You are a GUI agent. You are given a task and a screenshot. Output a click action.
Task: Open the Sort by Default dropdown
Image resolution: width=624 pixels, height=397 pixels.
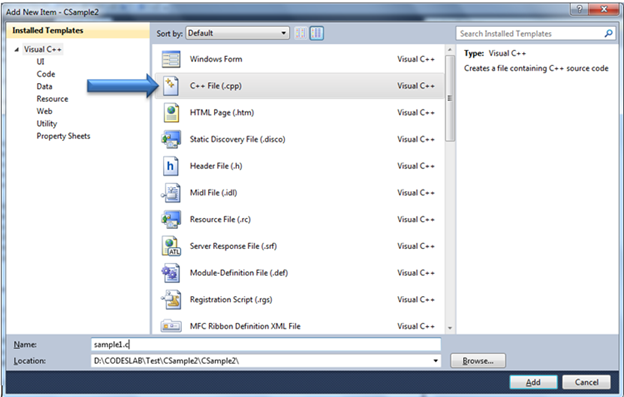237,33
